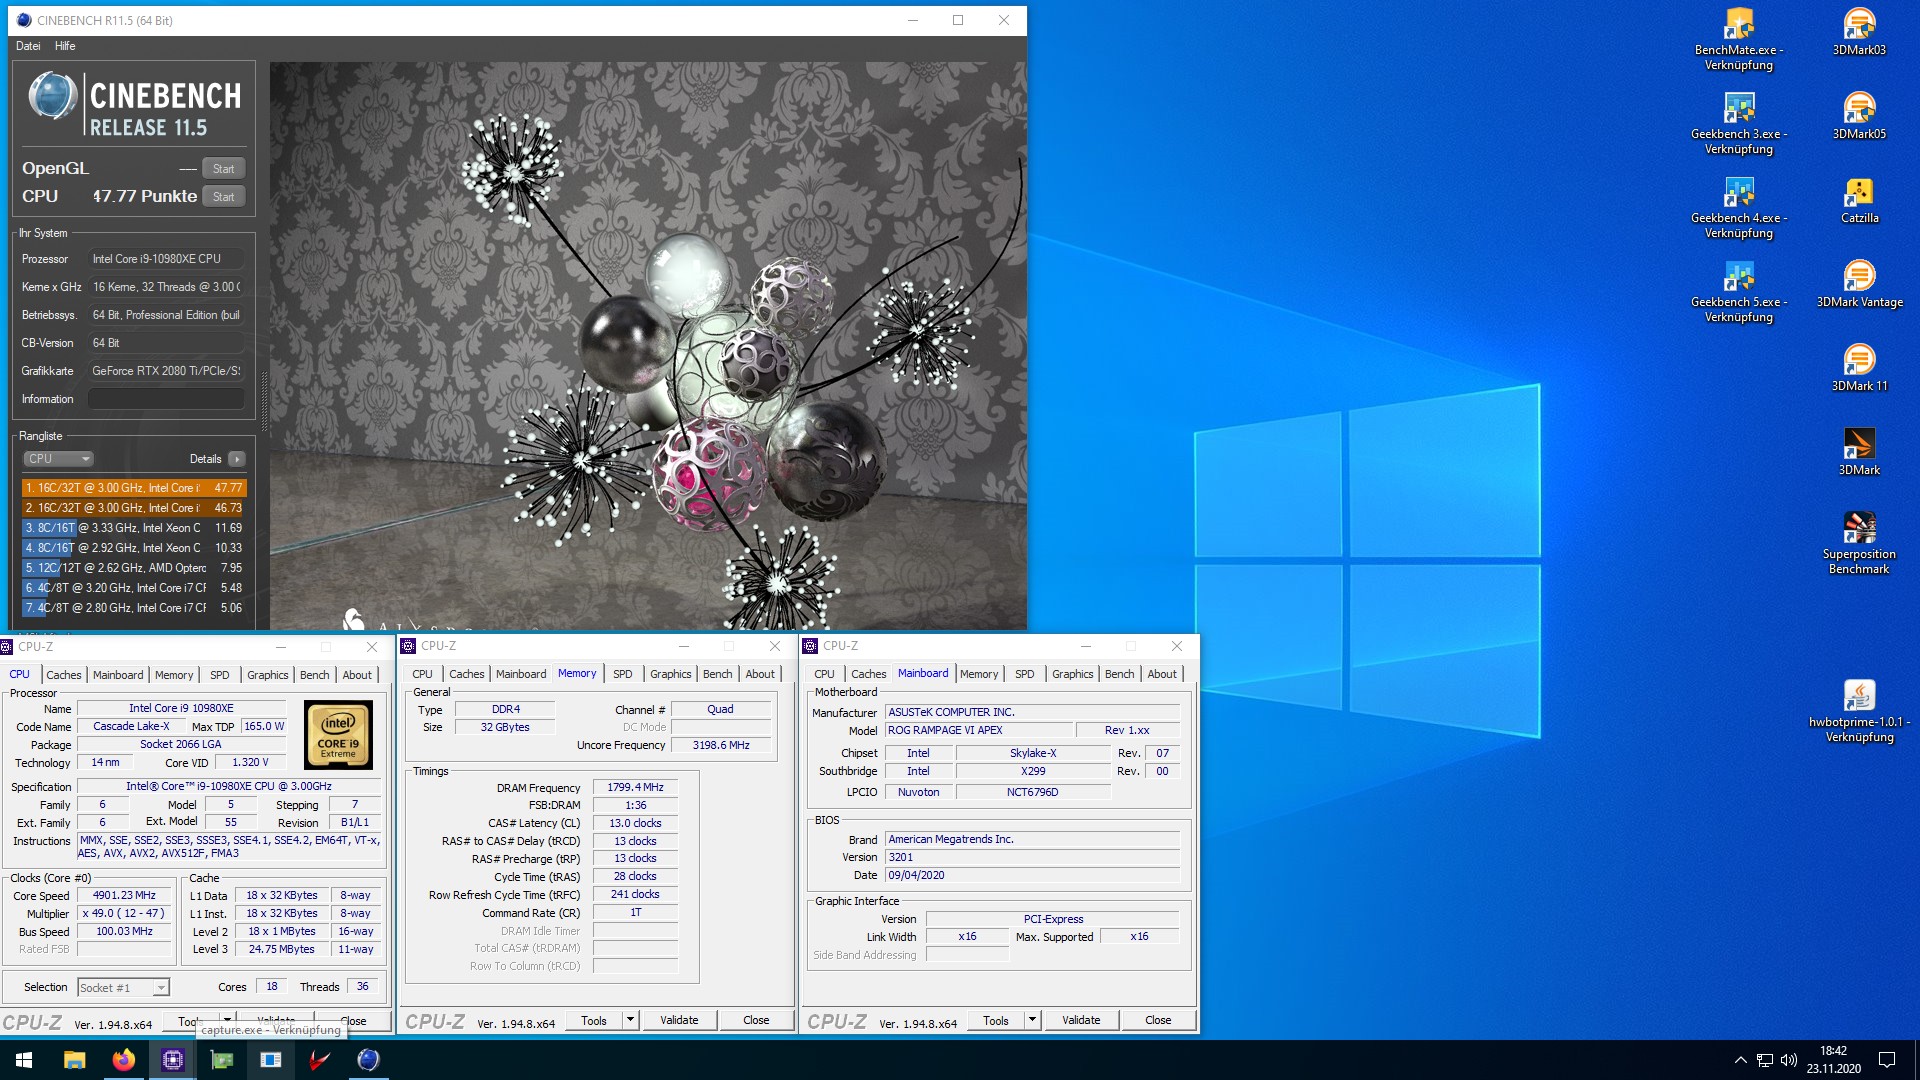Open the Windows Start menu
Screen dimensions: 1920x1080
(x=24, y=1060)
